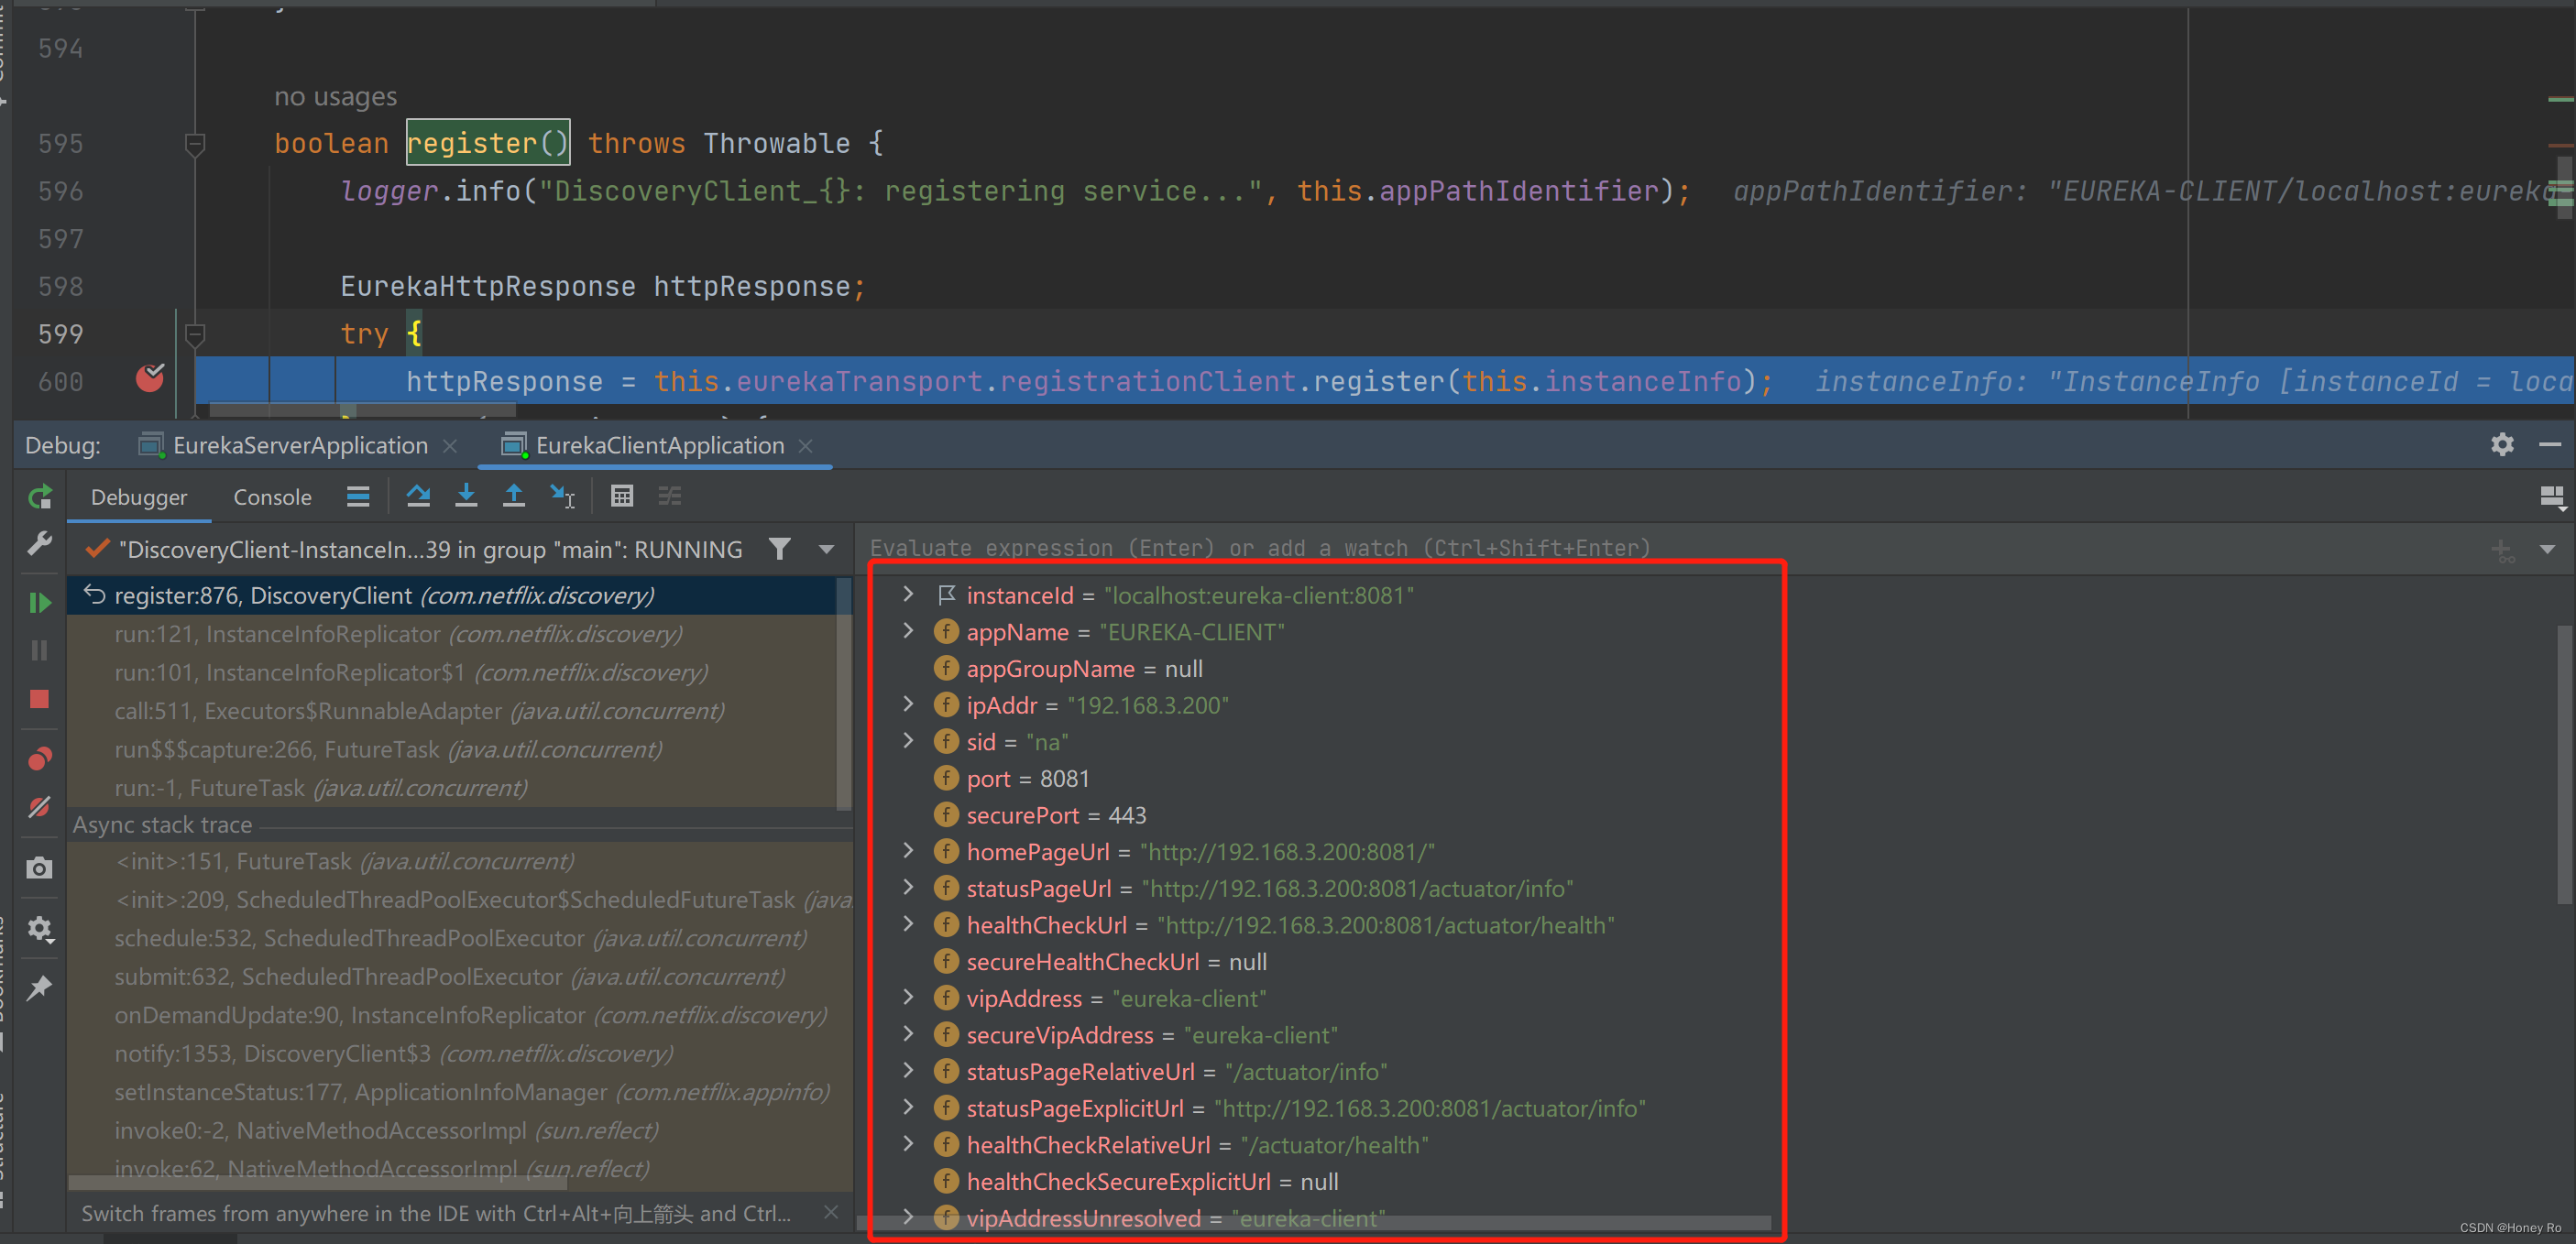Click the add watch plus icon
This screenshot has height=1244, width=2576.
pyautogui.click(x=2502, y=550)
